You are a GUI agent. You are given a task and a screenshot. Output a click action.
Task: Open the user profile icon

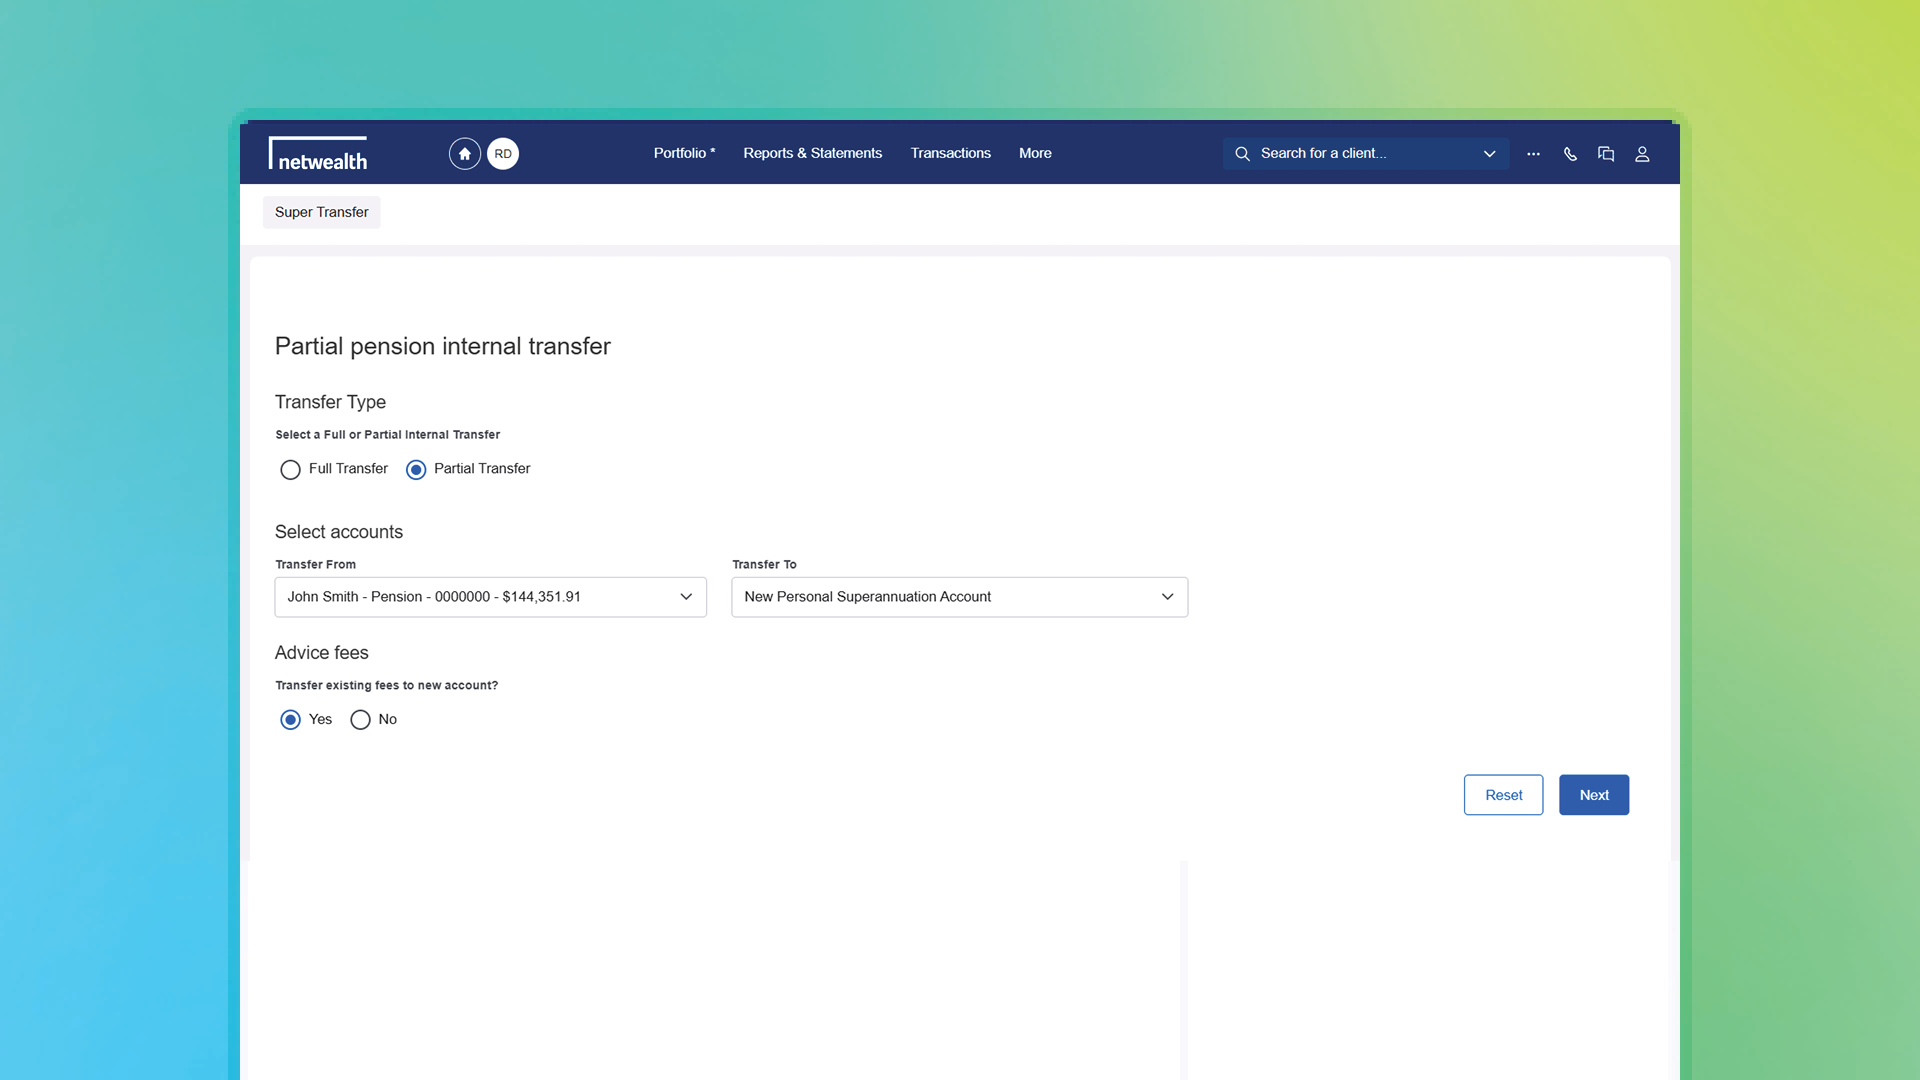point(1642,154)
